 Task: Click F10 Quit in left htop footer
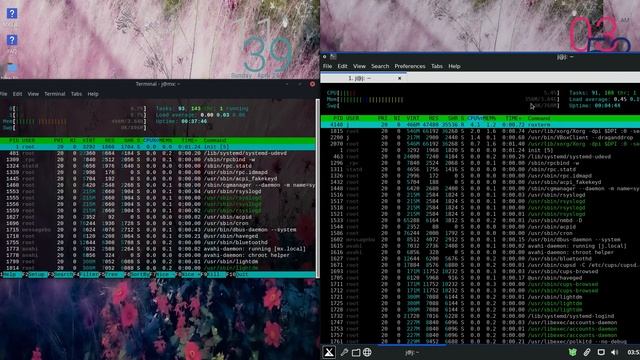(x=241, y=275)
